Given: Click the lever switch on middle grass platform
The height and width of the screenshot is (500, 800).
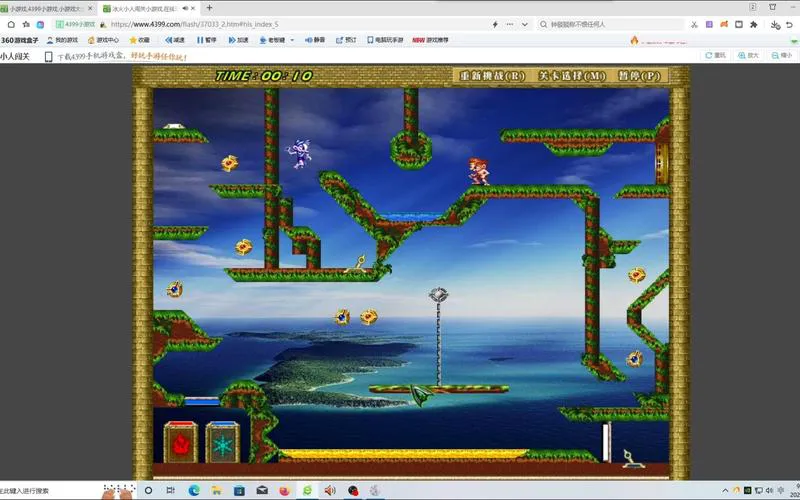Looking at the screenshot, I should pos(357,263).
